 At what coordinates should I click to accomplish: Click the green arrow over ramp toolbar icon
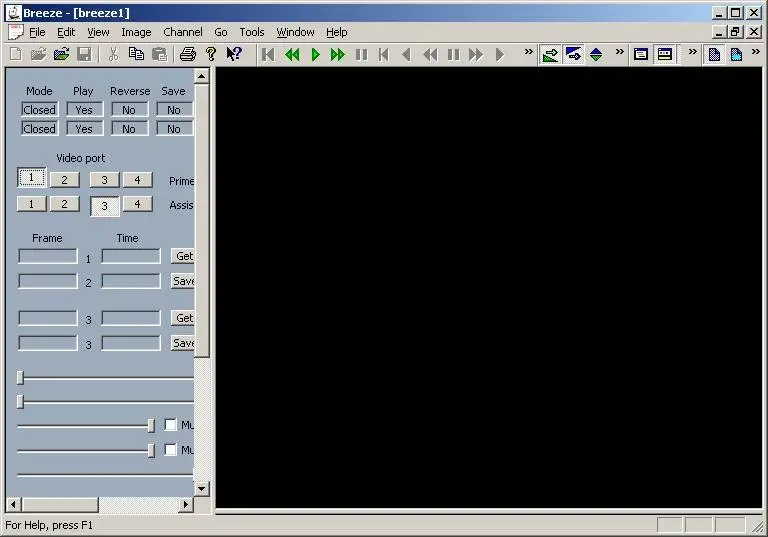tap(550, 54)
